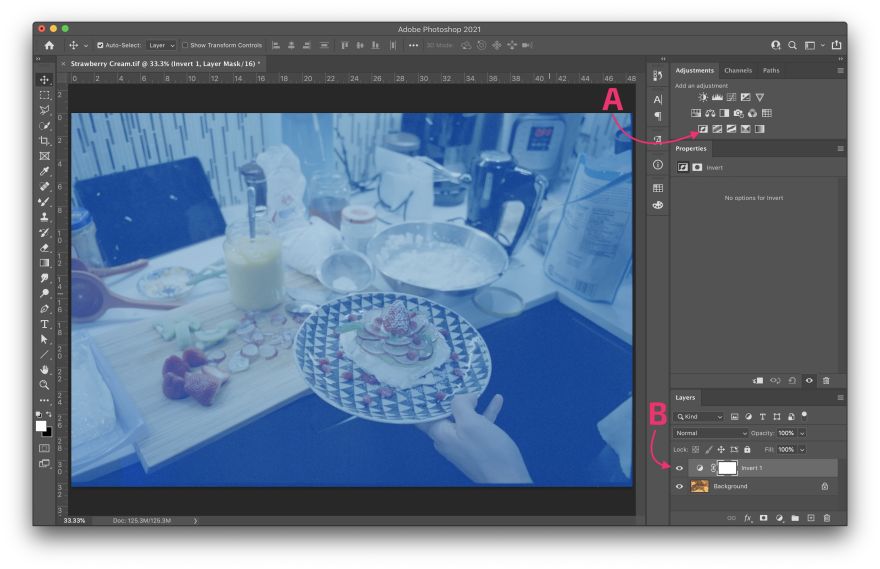The height and width of the screenshot is (569, 880).
Task: Switch to the Paths tab
Action: point(771,71)
